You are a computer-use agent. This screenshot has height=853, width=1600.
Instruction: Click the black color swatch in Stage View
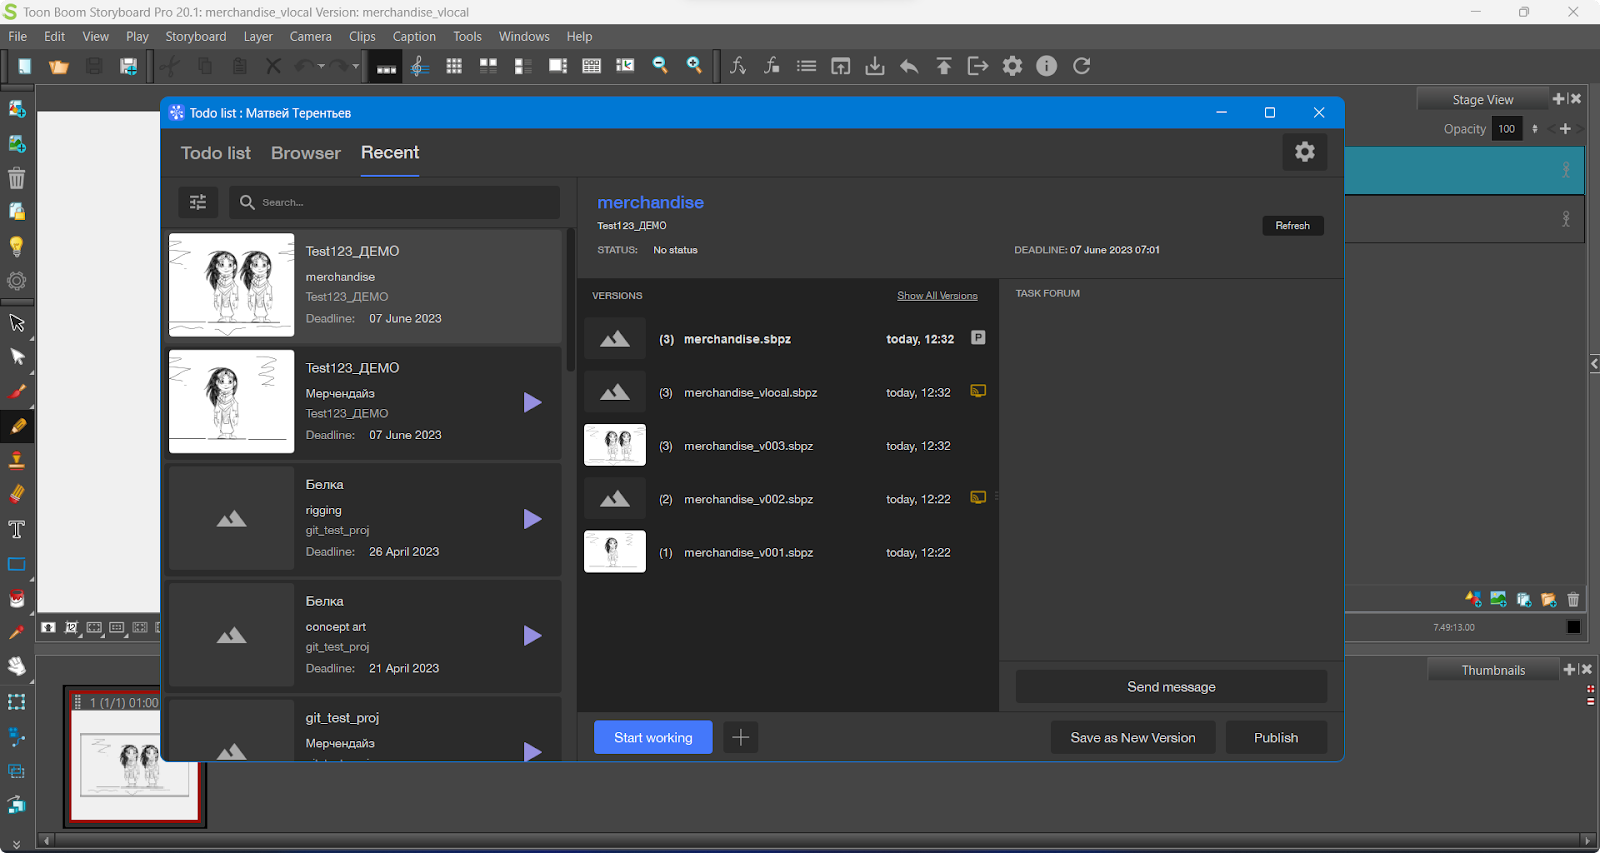(1573, 627)
